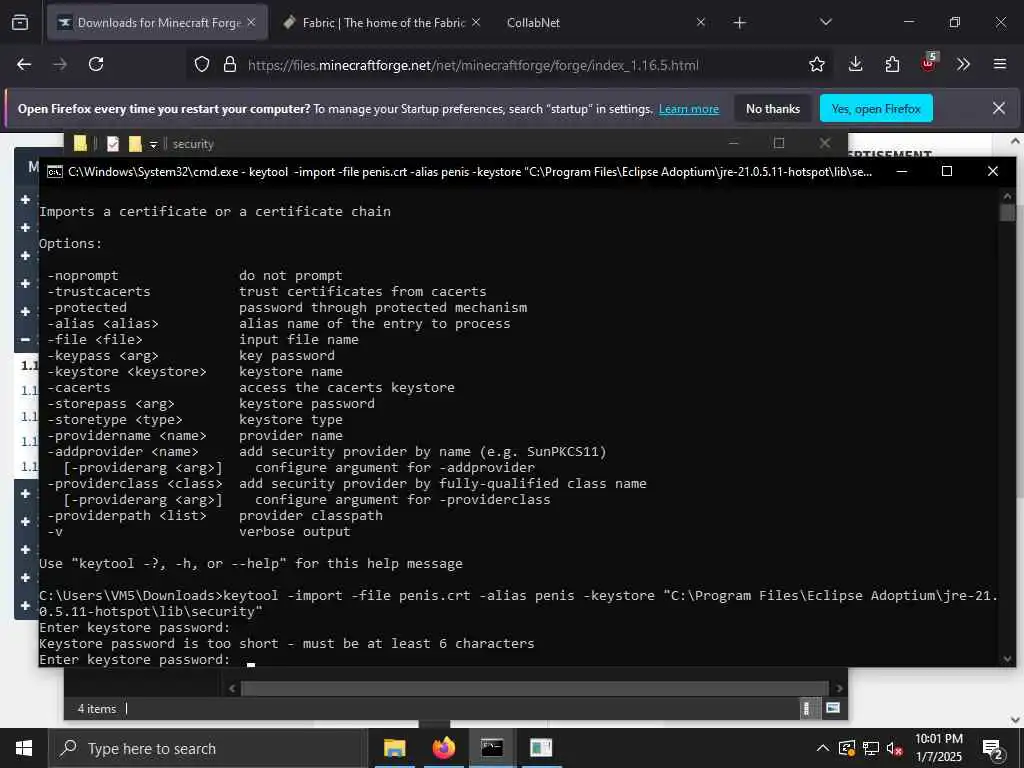Click the uBlock Origin toolbar icon
Screen dimensions: 1024x768
[928, 63]
